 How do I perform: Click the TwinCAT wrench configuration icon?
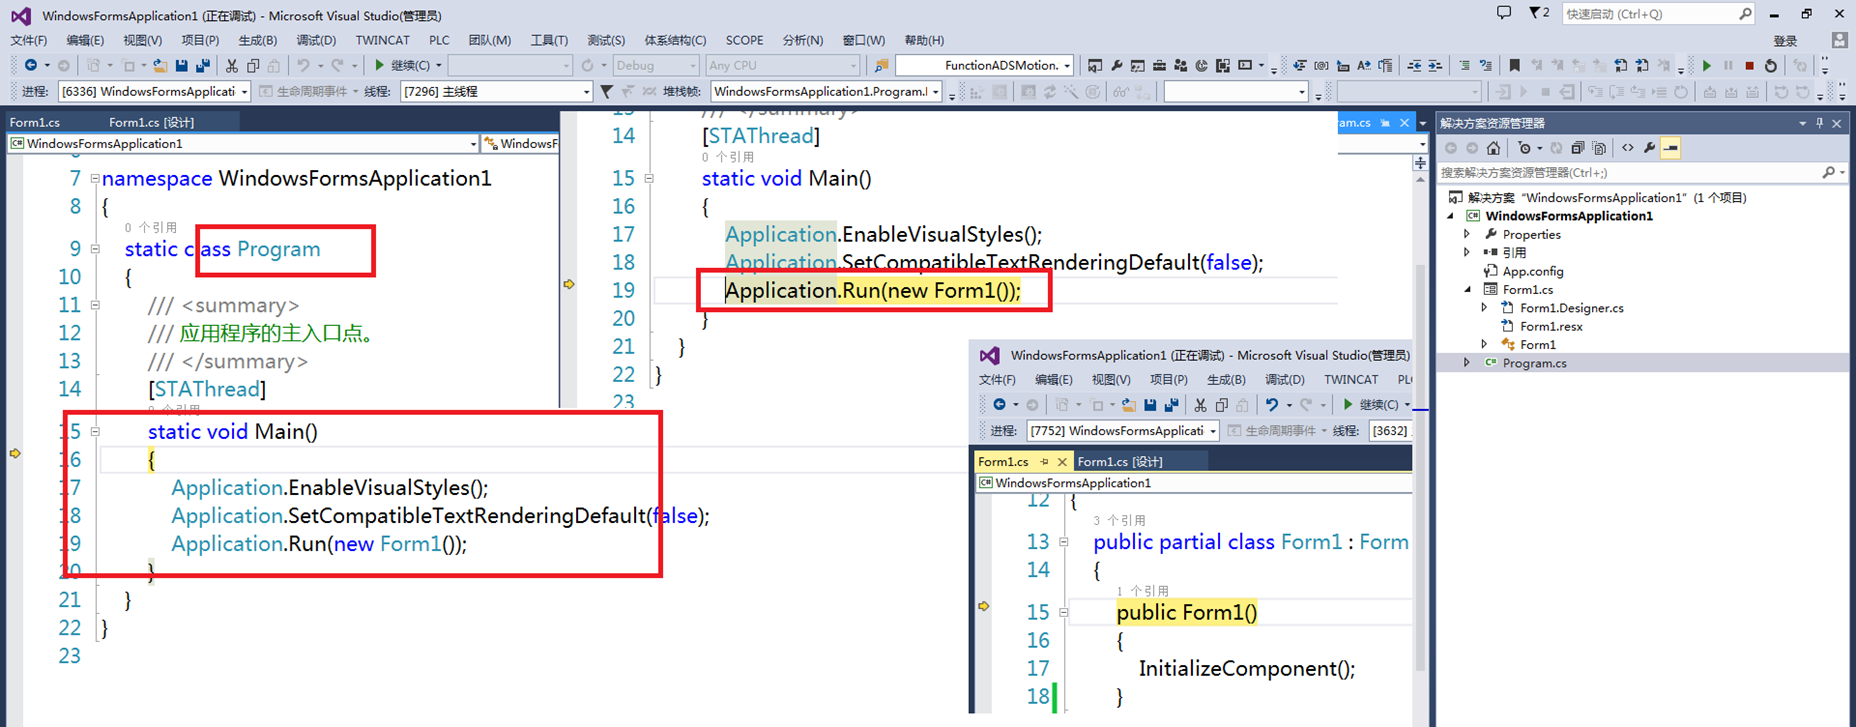coord(1117,65)
